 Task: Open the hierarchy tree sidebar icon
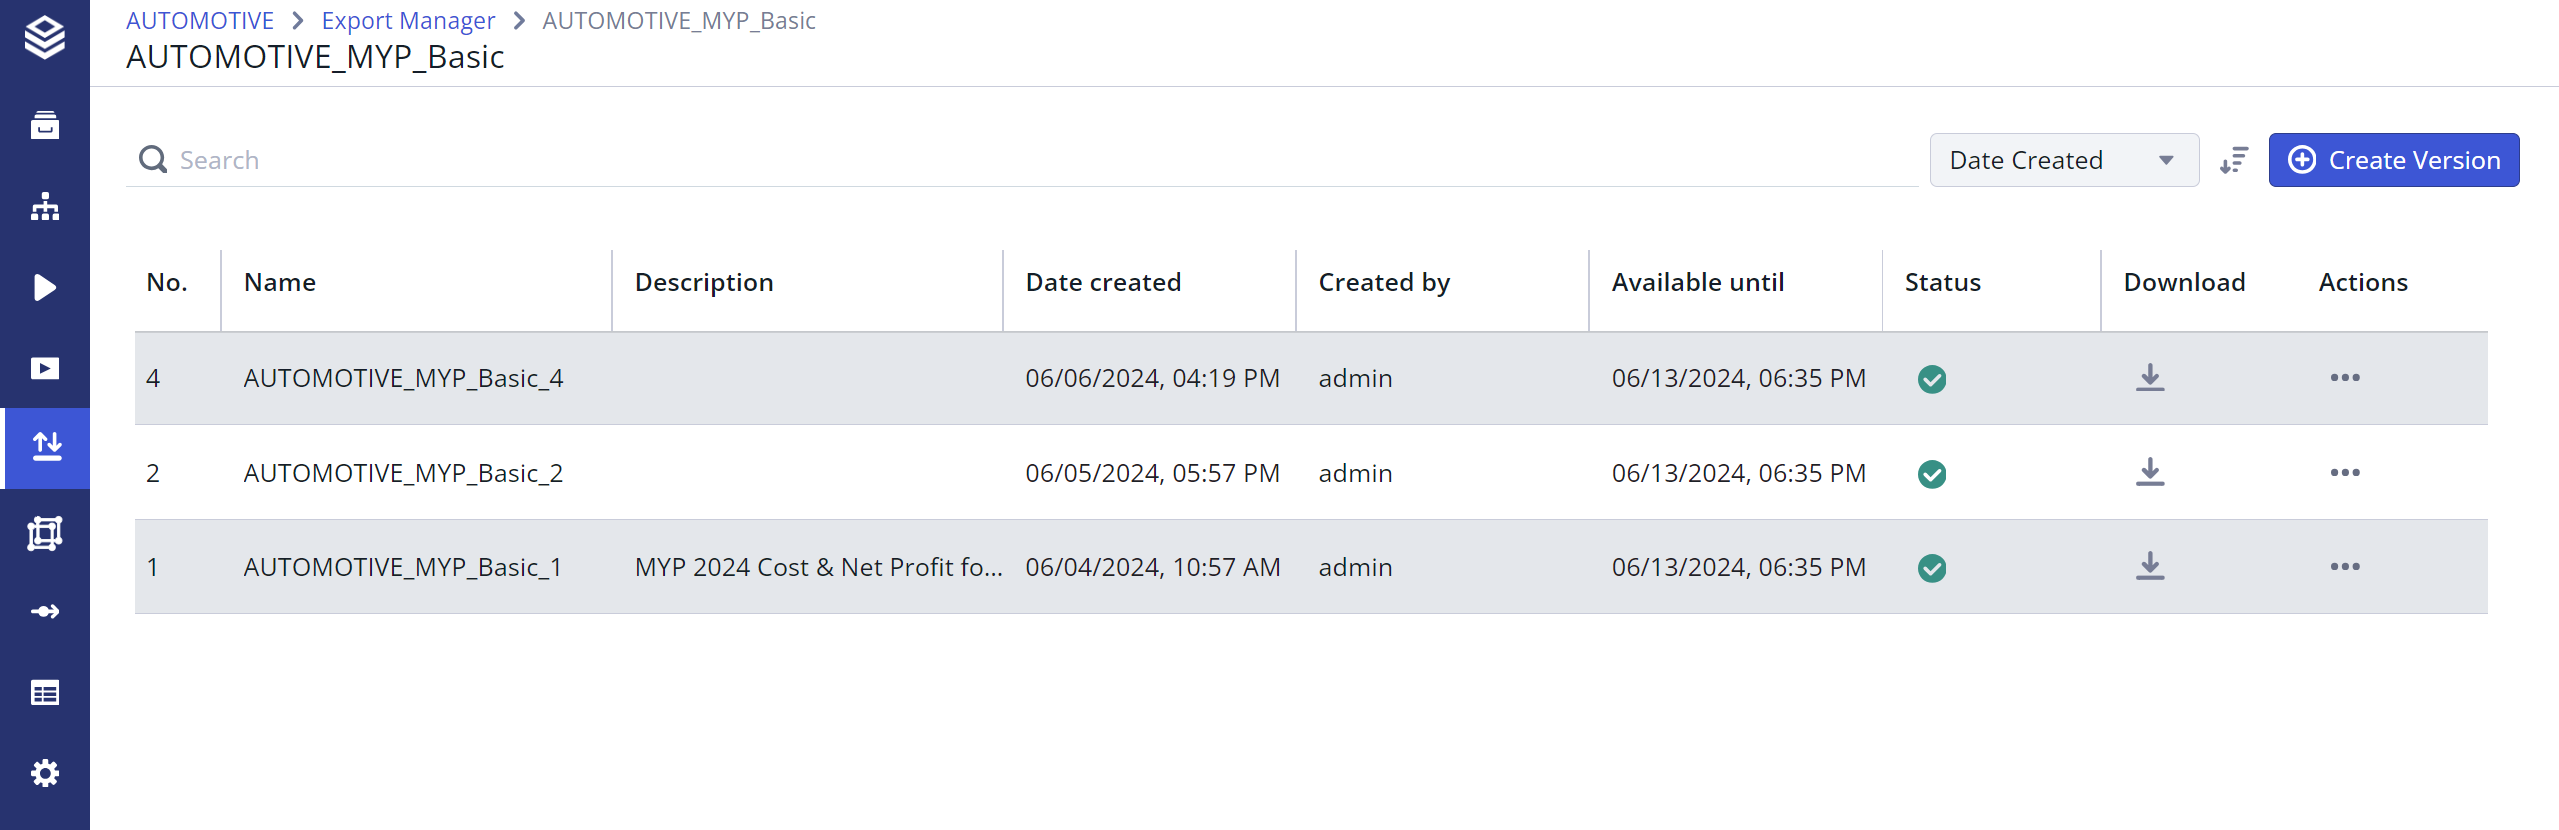(45, 207)
